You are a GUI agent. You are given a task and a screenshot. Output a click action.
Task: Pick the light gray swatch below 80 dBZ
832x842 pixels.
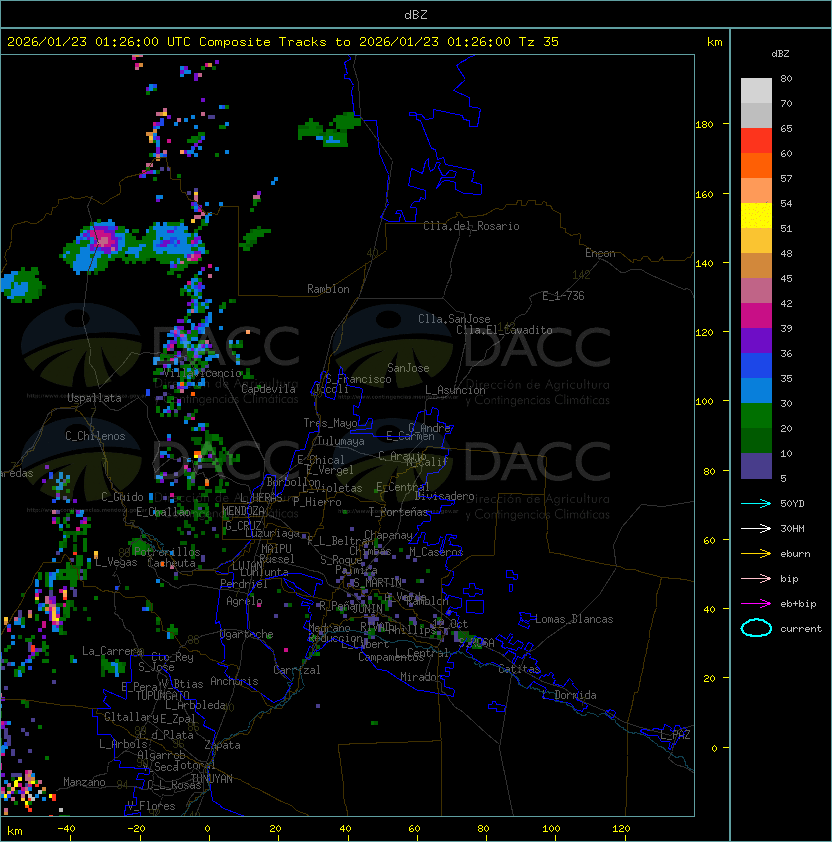(756, 90)
